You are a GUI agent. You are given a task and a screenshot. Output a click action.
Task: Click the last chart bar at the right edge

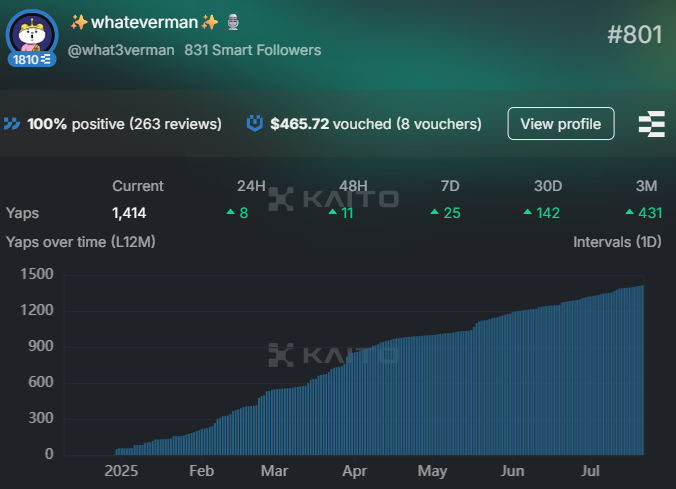click(642, 370)
